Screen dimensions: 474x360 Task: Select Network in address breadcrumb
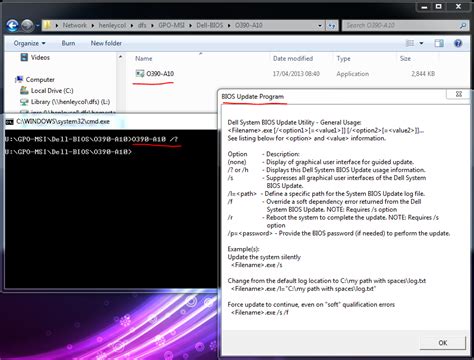74,25
